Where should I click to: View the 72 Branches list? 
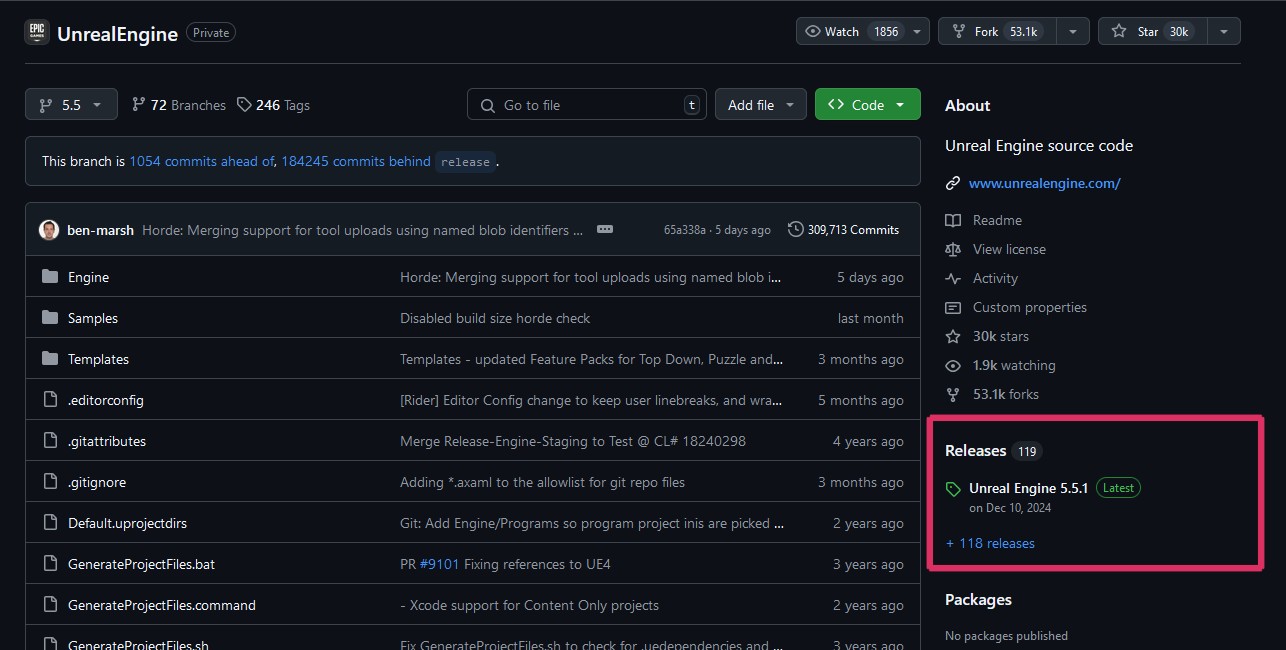pos(179,105)
